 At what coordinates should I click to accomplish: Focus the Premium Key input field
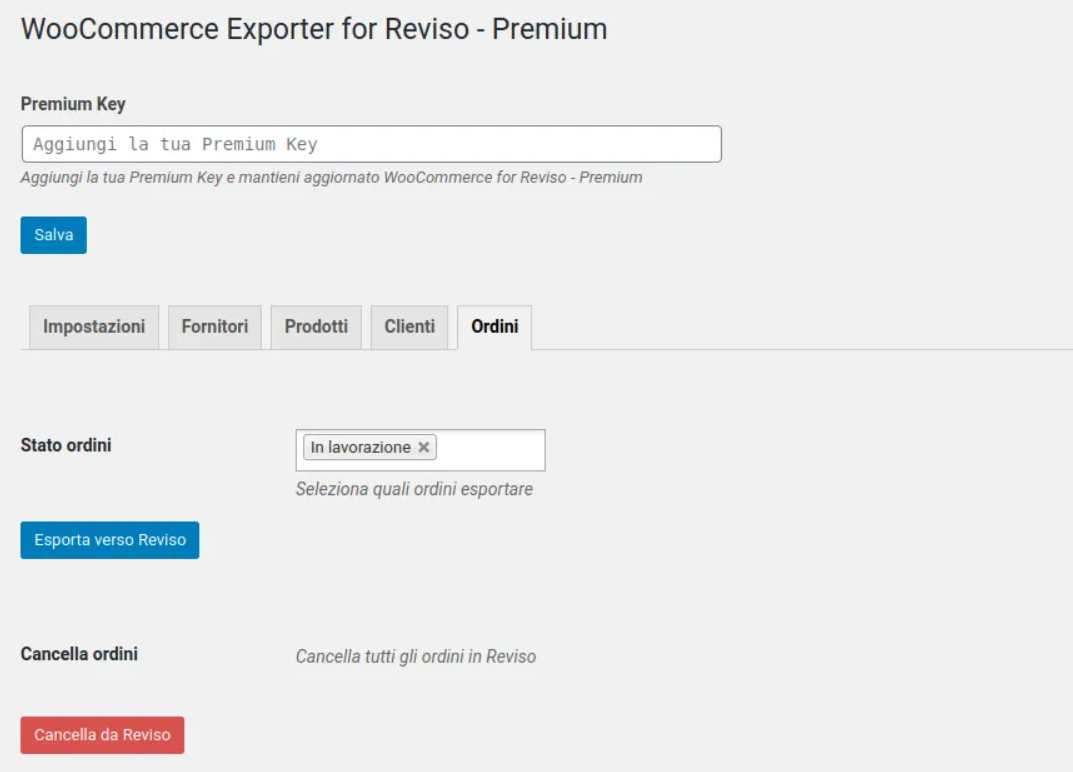(371, 144)
